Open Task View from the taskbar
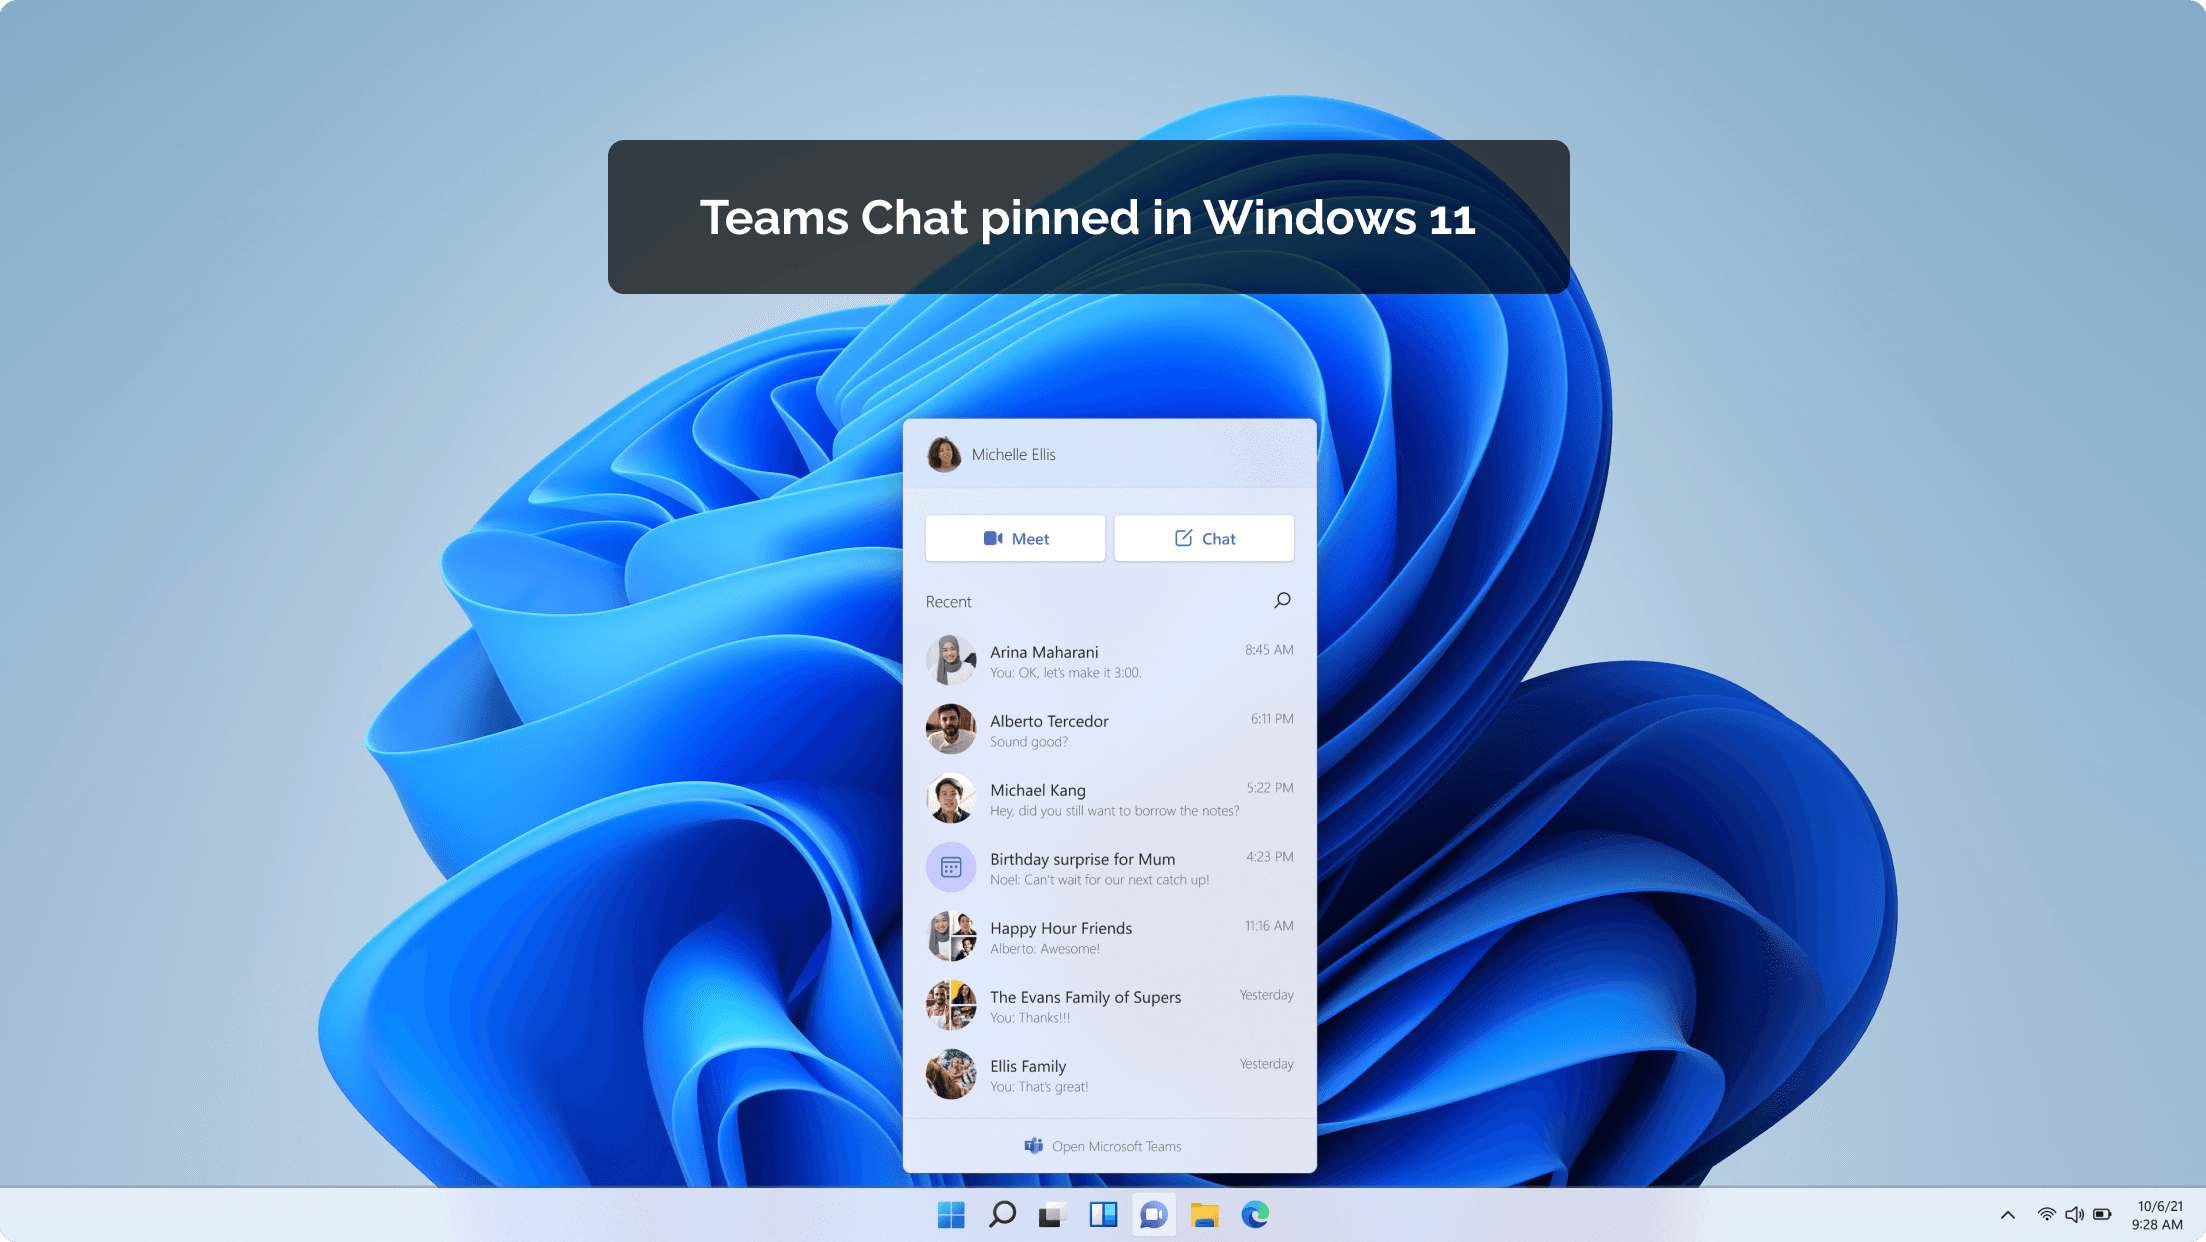Viewport: 2206px width, 1242px height. (x=1051, y=1215)
